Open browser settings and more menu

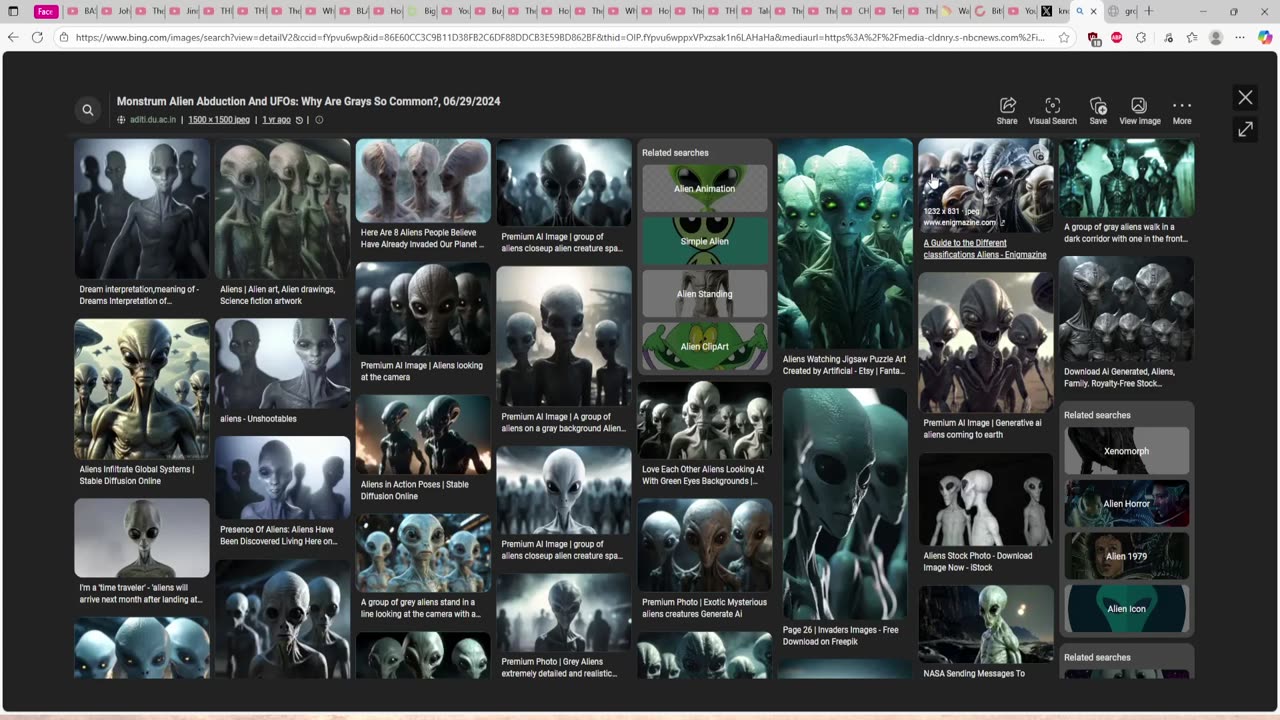(1241, 37)
